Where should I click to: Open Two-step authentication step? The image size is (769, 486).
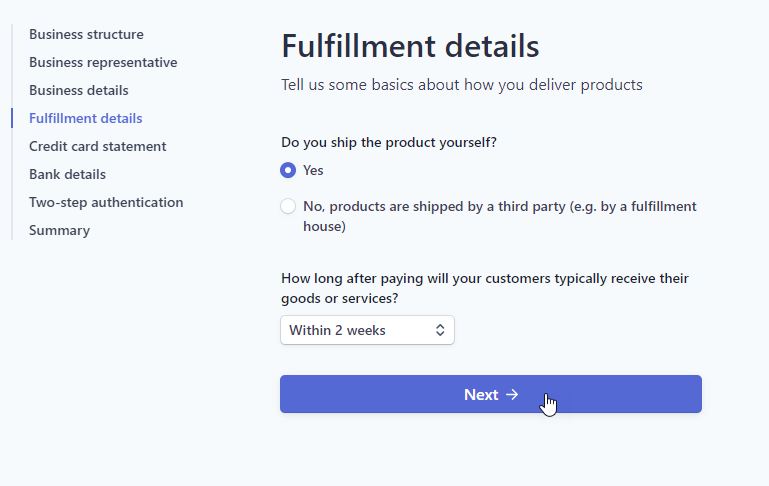pyautogui.click(x=106, y=202)
